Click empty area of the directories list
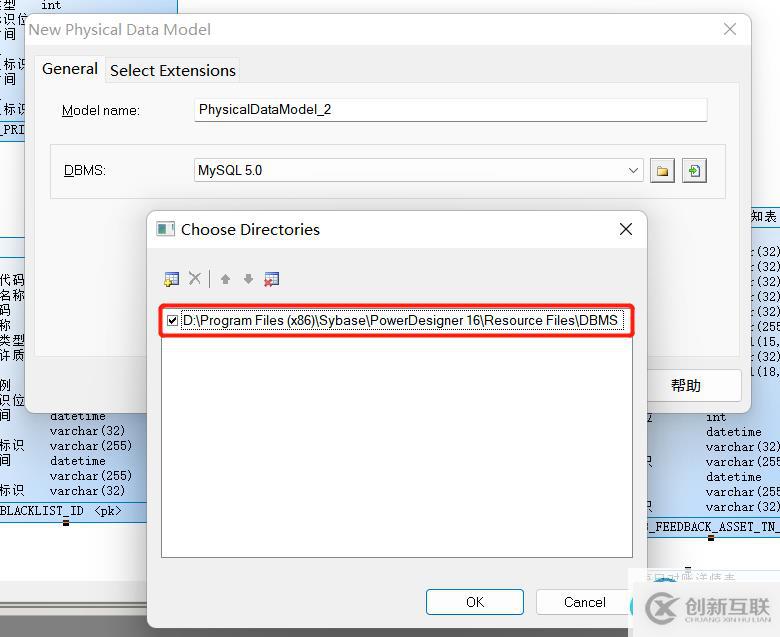The width and height of the screenshot is (780, 637). 396,450
